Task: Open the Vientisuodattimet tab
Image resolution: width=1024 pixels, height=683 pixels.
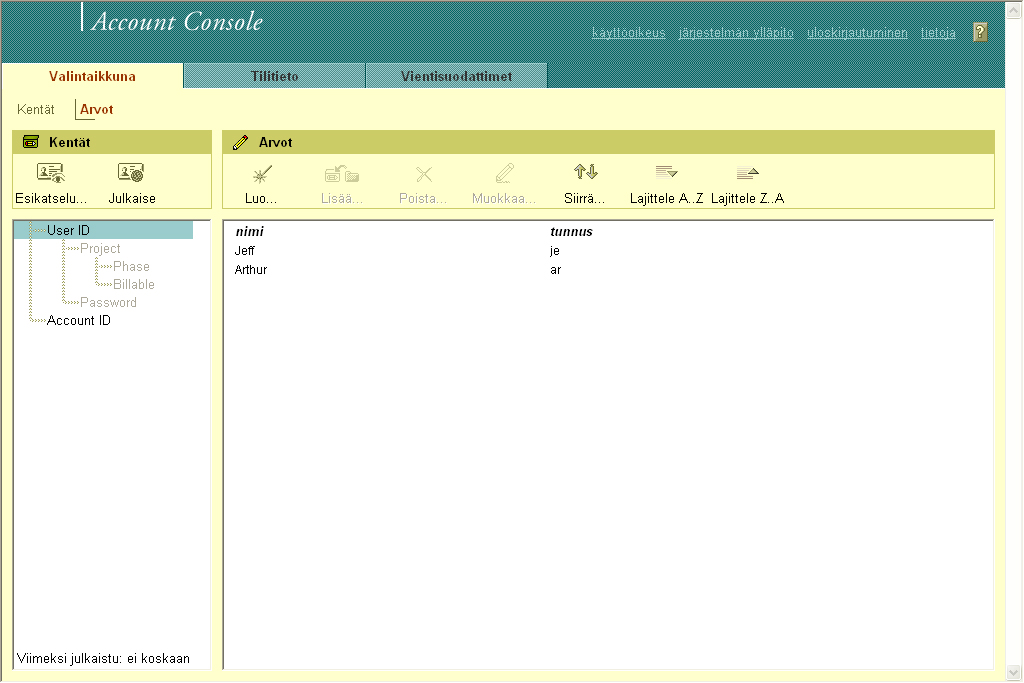Action: pyautogui.click(x=456, y=76)
